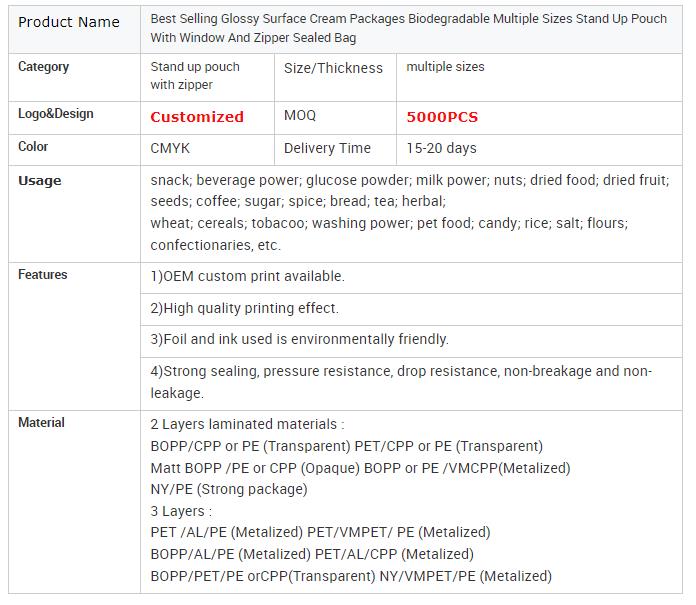Click the Size/Thickness label
Screen dimensions: 696x605
[x=333, y=68]
